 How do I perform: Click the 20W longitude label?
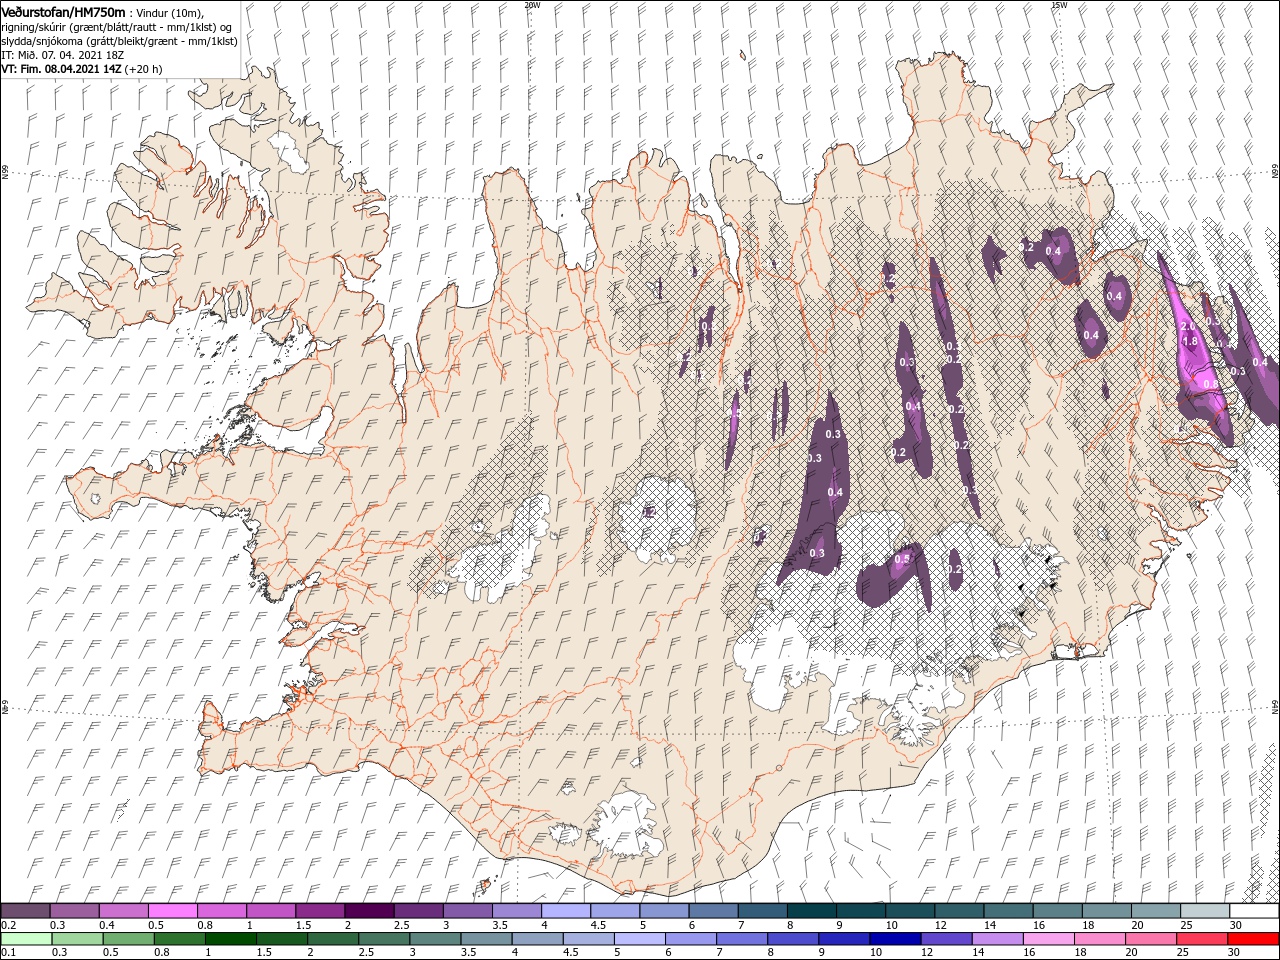(532, 4)
